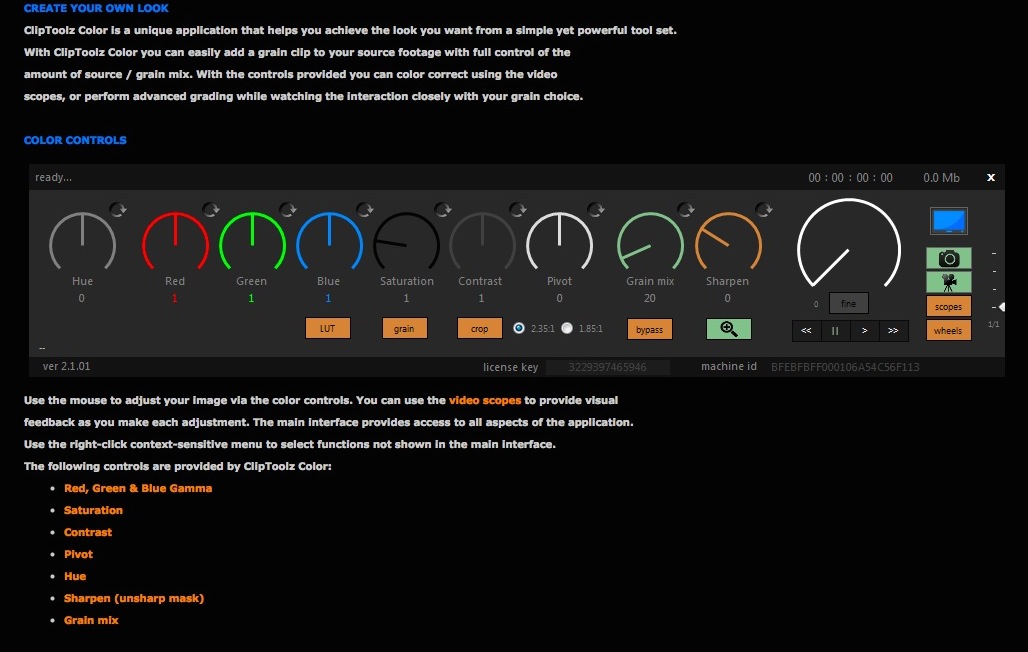Open the 'Red, Green & Blue Gamma' link
Image resolution: width=1028 pixels, height=652 pixels.
tap(138, 488)
